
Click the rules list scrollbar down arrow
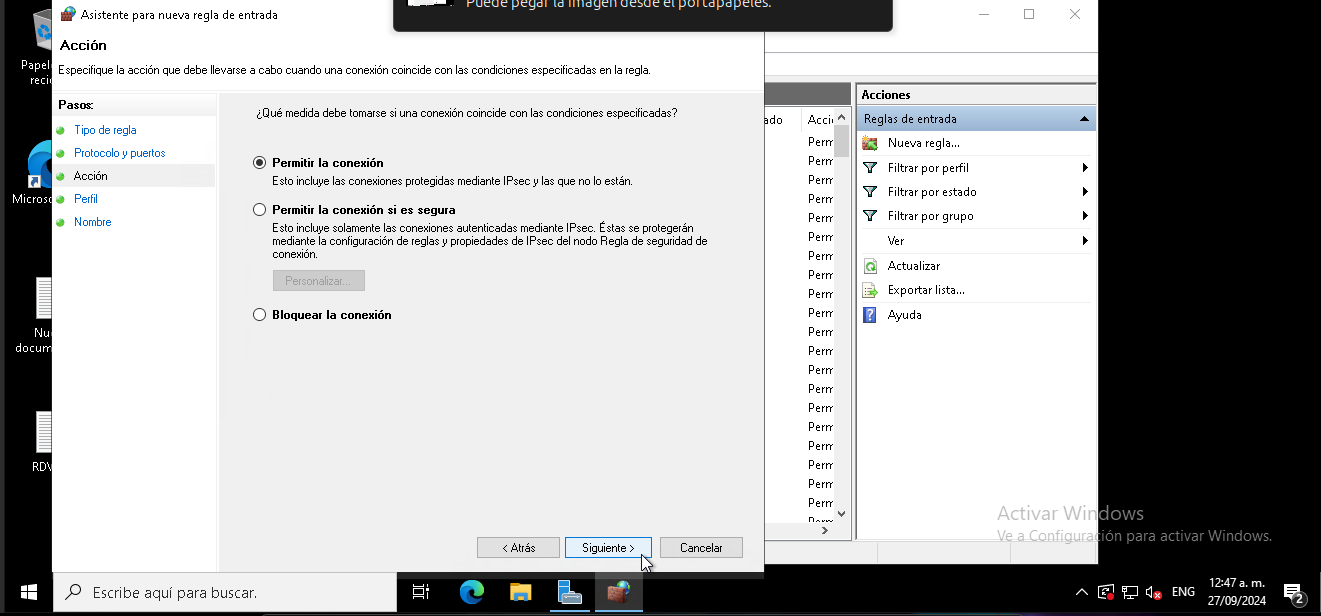(x=841, y=513)
